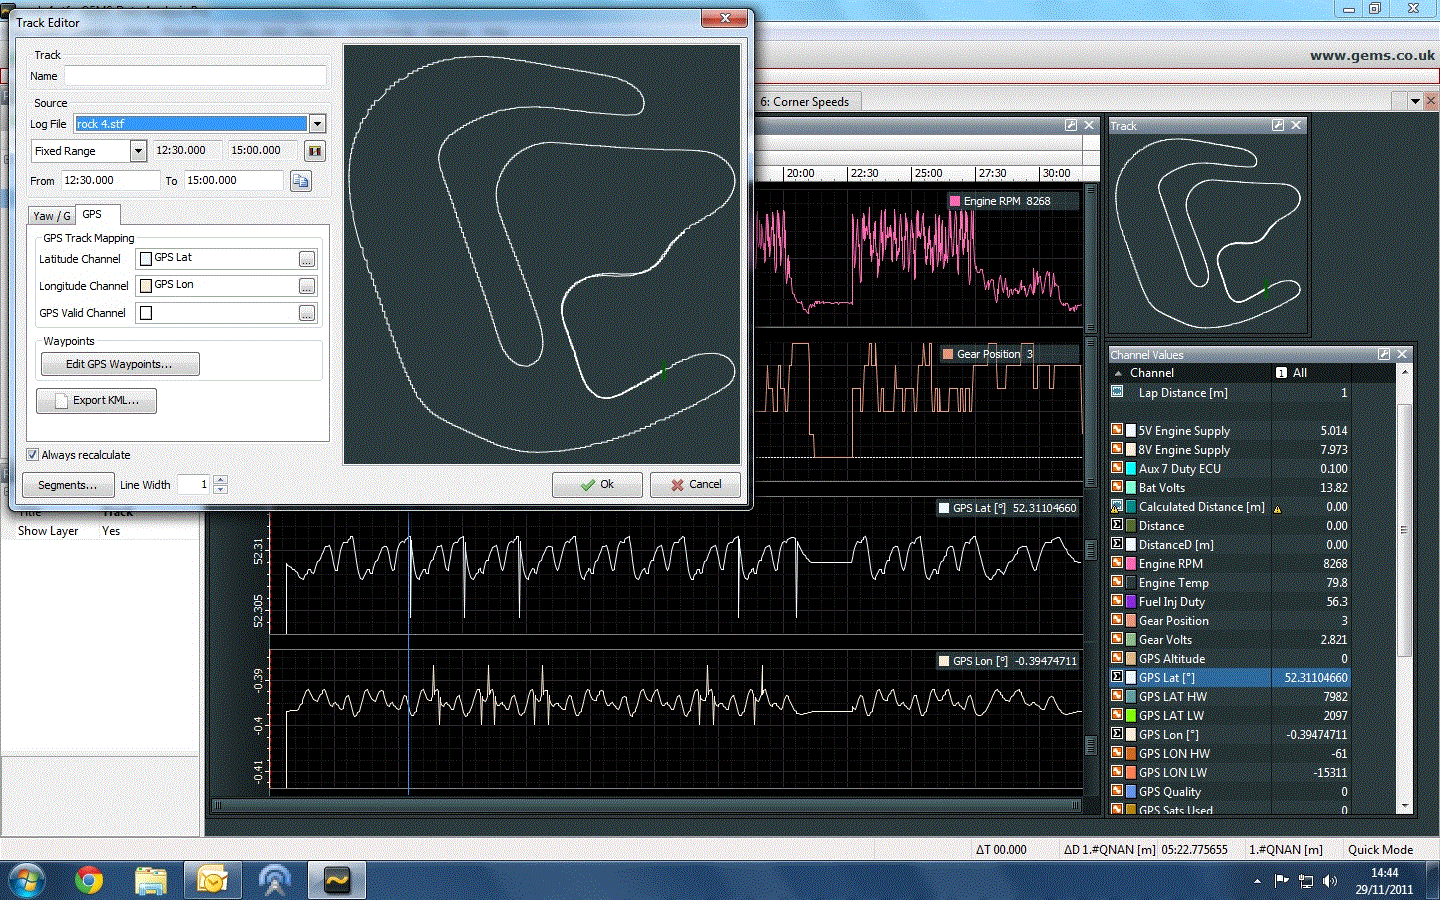Click the range marker icon beside 15:00.000
Viewport: 1440px width, 900px height.
(315, 151)
